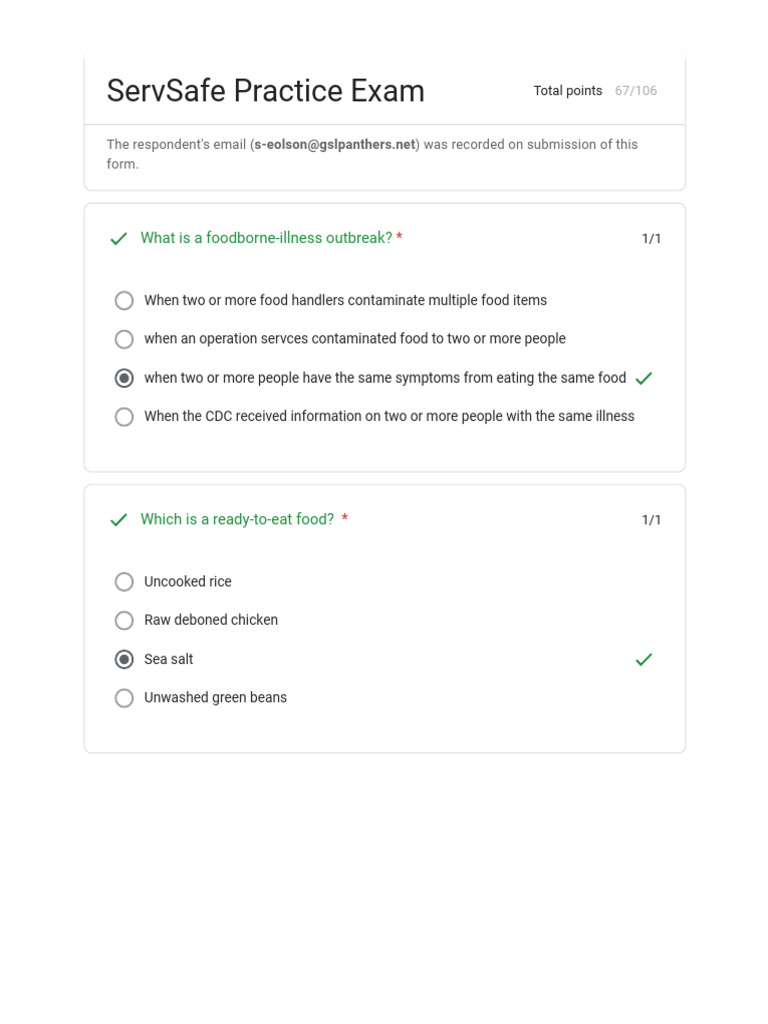Screen dimensions: 768x1024
Task: Pick the 'Unwashed green beans' radio button
Action: 124,698
